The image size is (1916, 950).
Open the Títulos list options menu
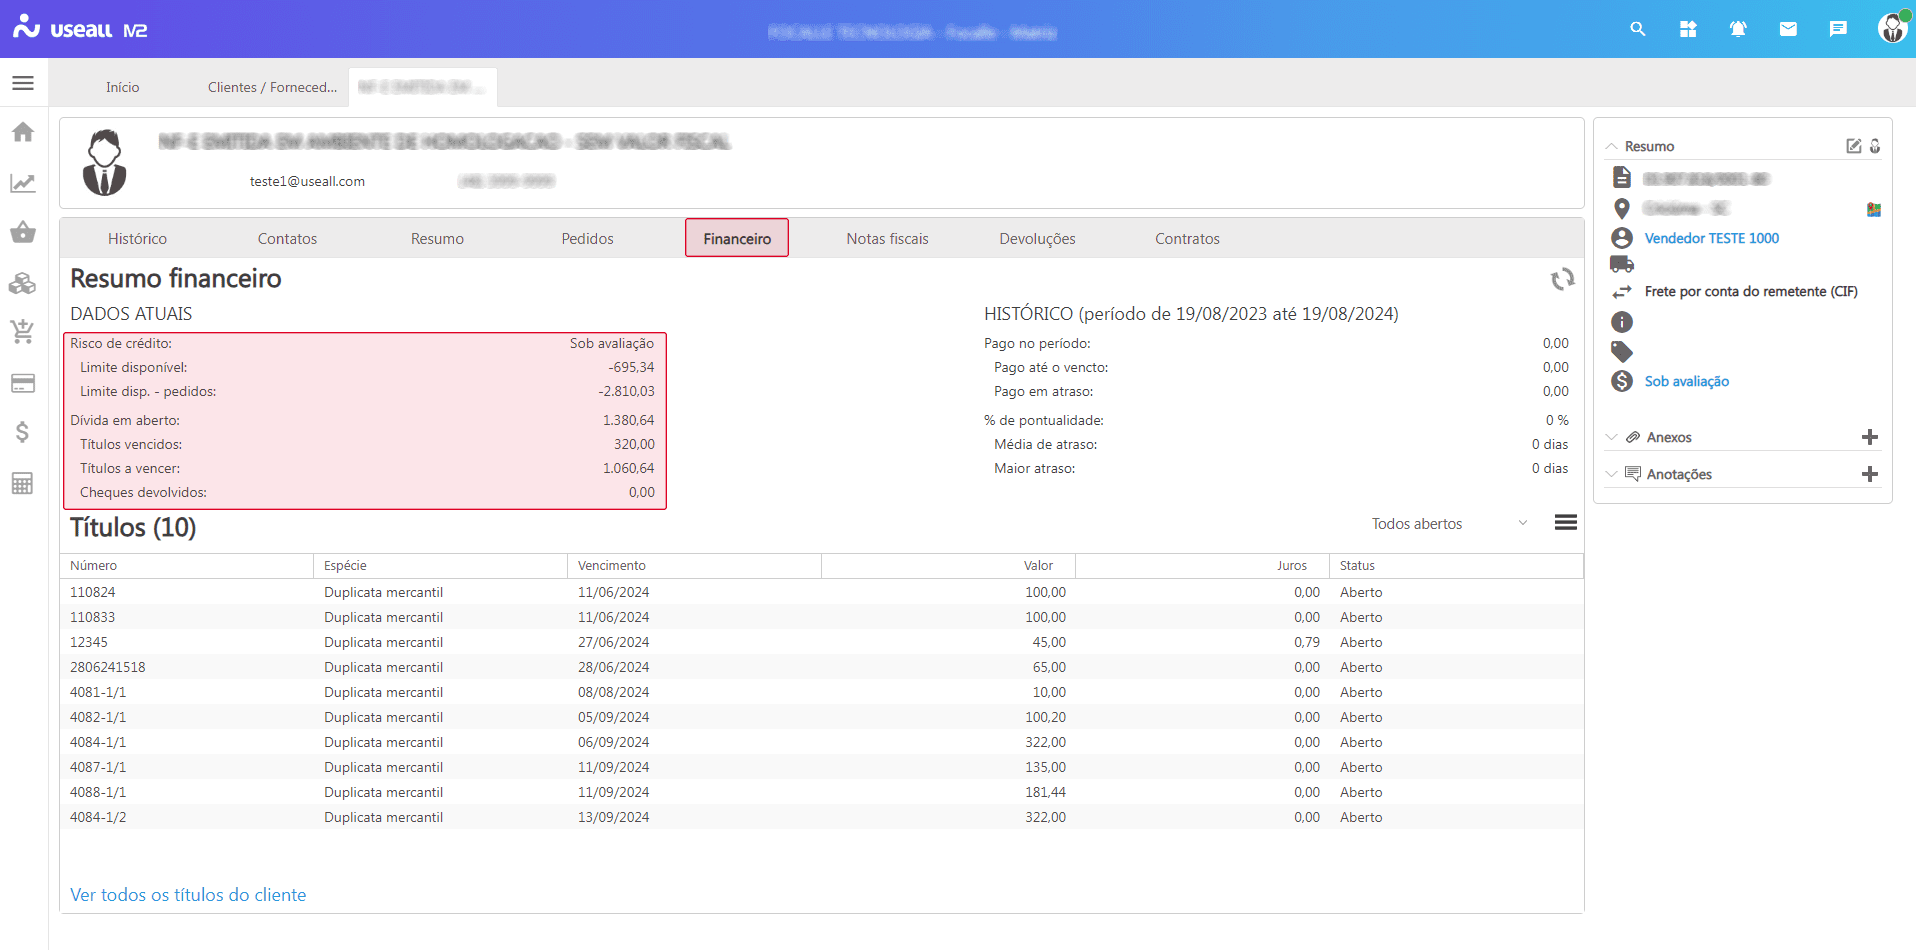(x=1566, y=523)
